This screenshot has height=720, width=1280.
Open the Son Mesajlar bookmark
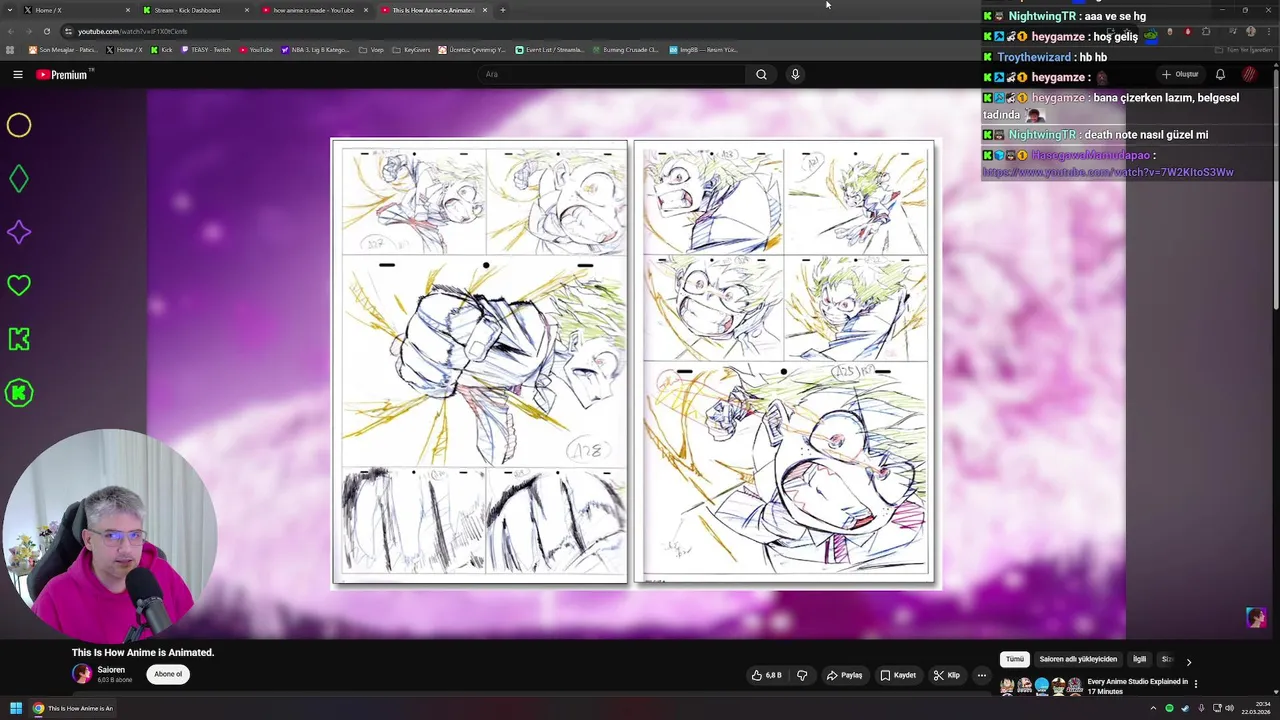[x=62, y=49]
